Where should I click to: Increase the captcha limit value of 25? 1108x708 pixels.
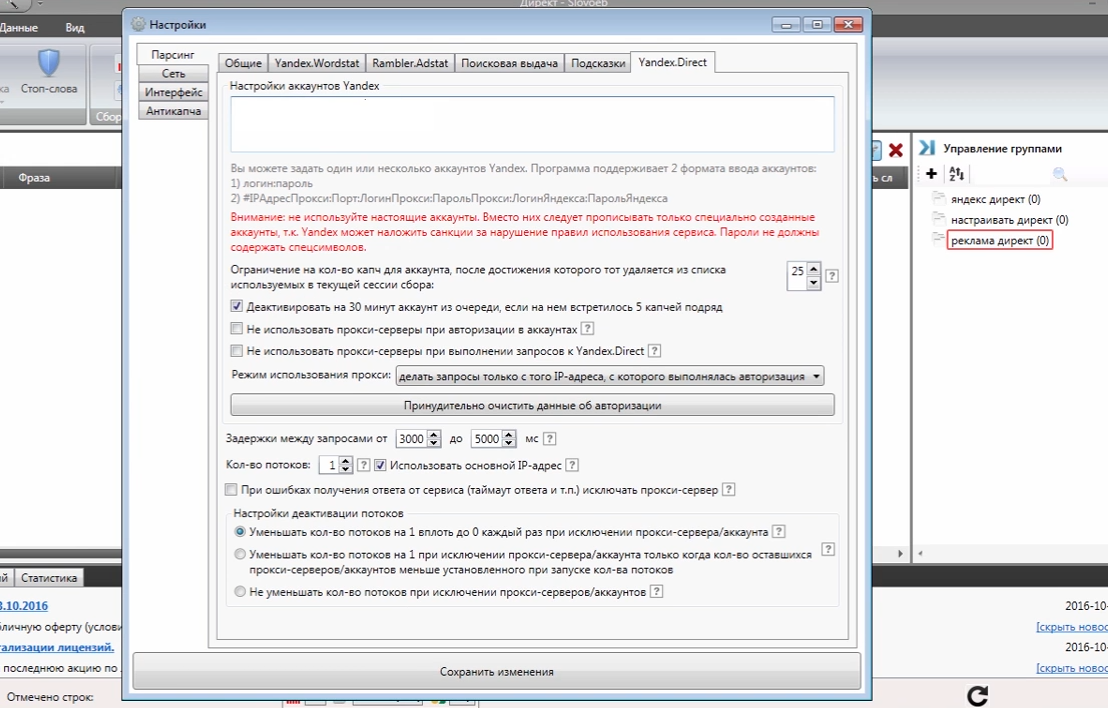tap(813, 269)
